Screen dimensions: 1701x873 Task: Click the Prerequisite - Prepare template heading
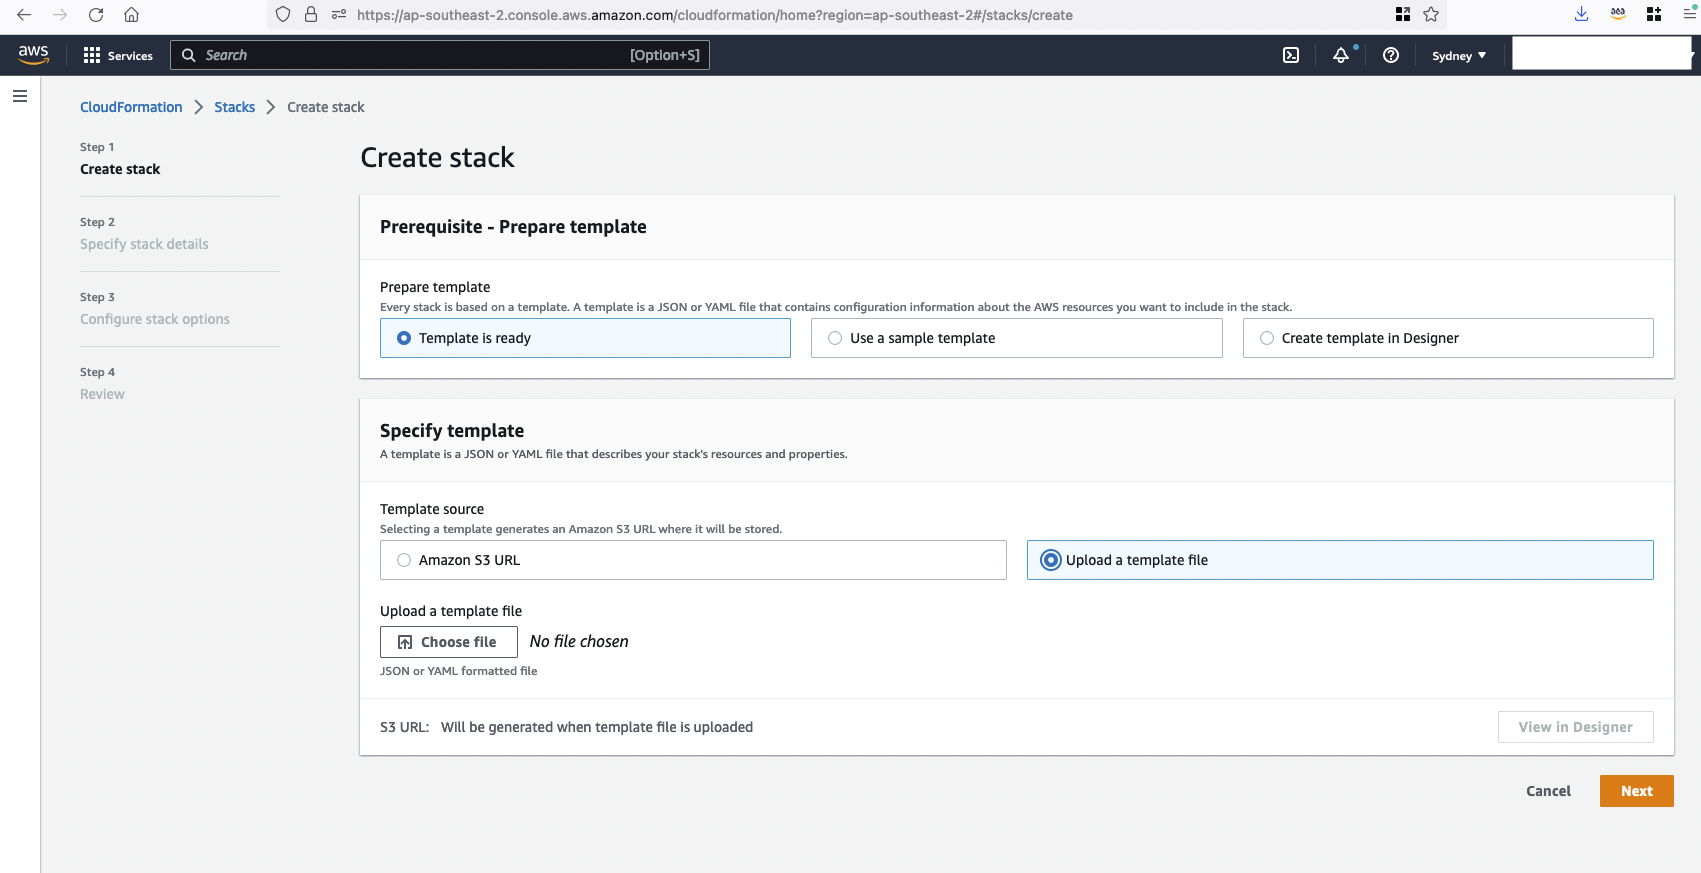tap(513, 227)
